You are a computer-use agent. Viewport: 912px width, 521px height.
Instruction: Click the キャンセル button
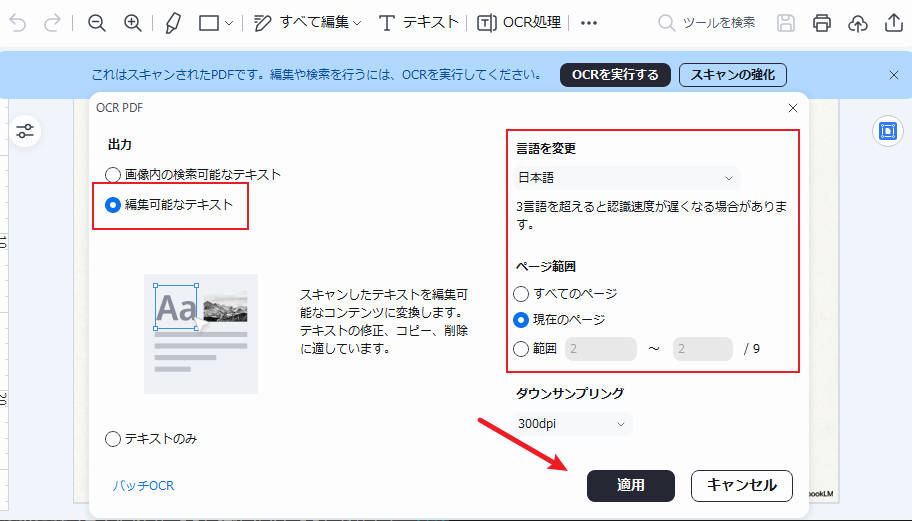tap(742, 486)
